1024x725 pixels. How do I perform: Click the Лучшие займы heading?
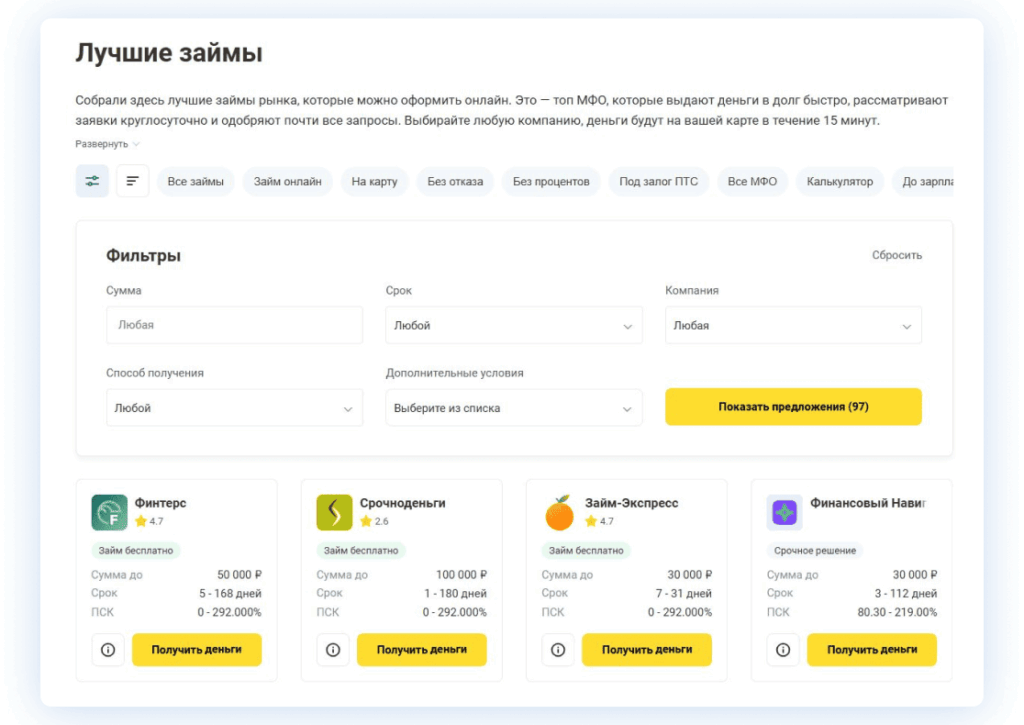point(169,53)
